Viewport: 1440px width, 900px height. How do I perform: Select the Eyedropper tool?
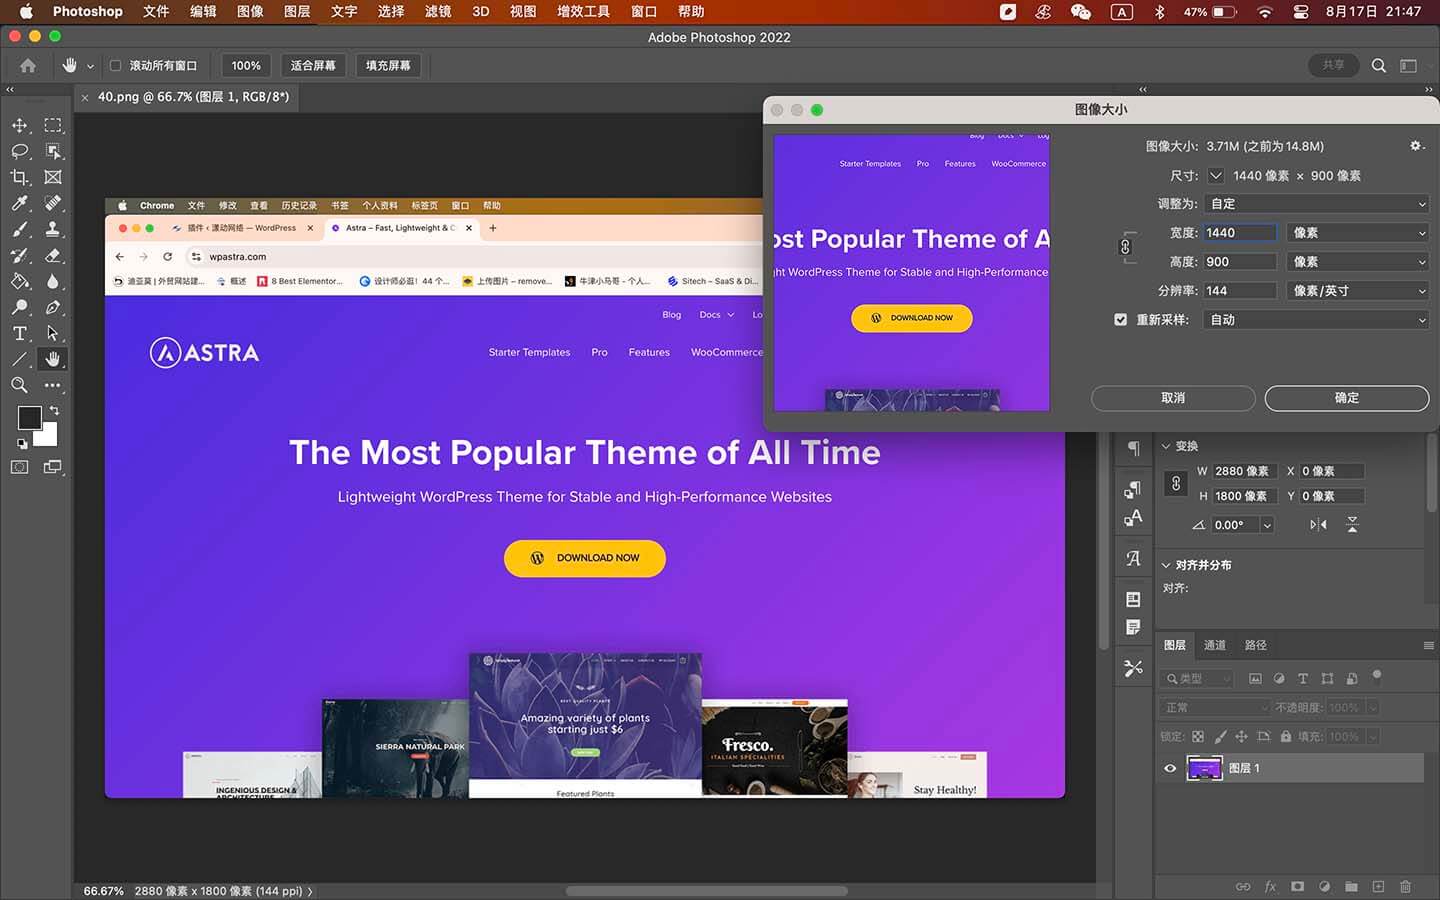19,203
